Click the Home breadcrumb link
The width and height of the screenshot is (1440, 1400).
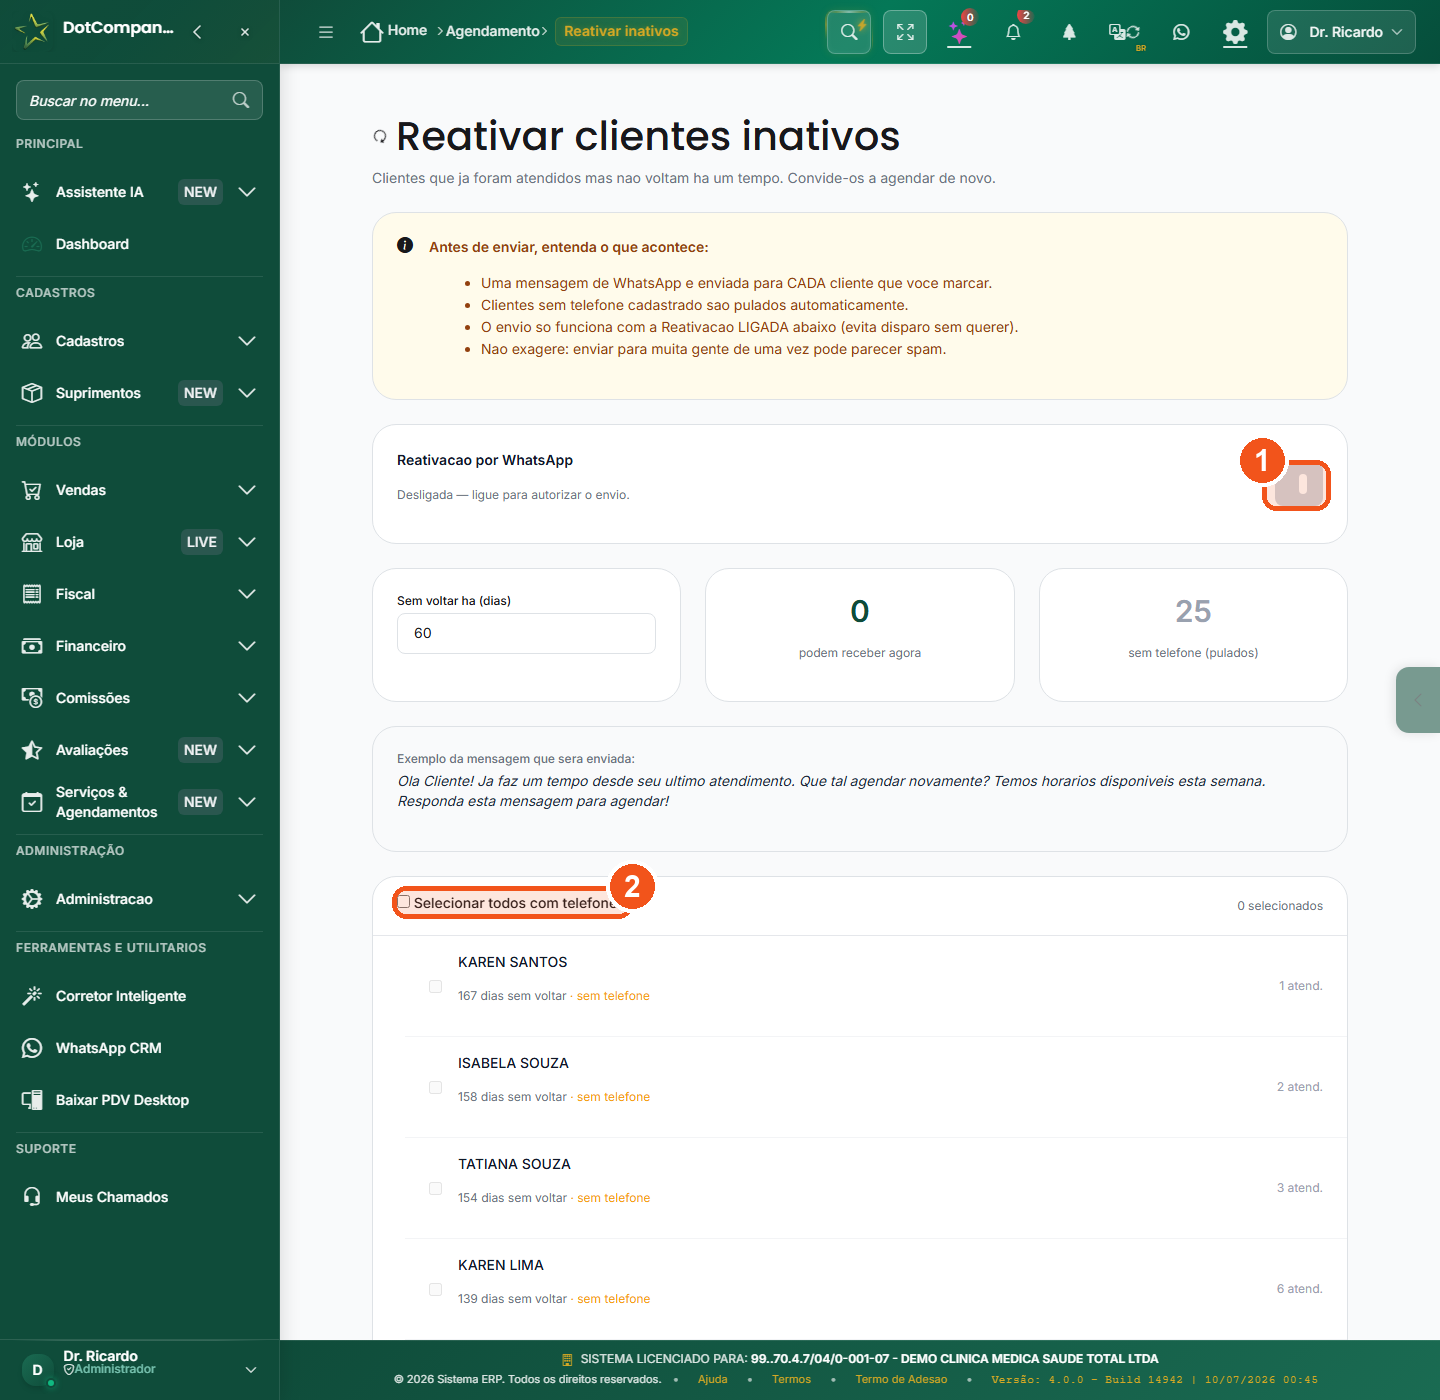click(x=407, y=31)
